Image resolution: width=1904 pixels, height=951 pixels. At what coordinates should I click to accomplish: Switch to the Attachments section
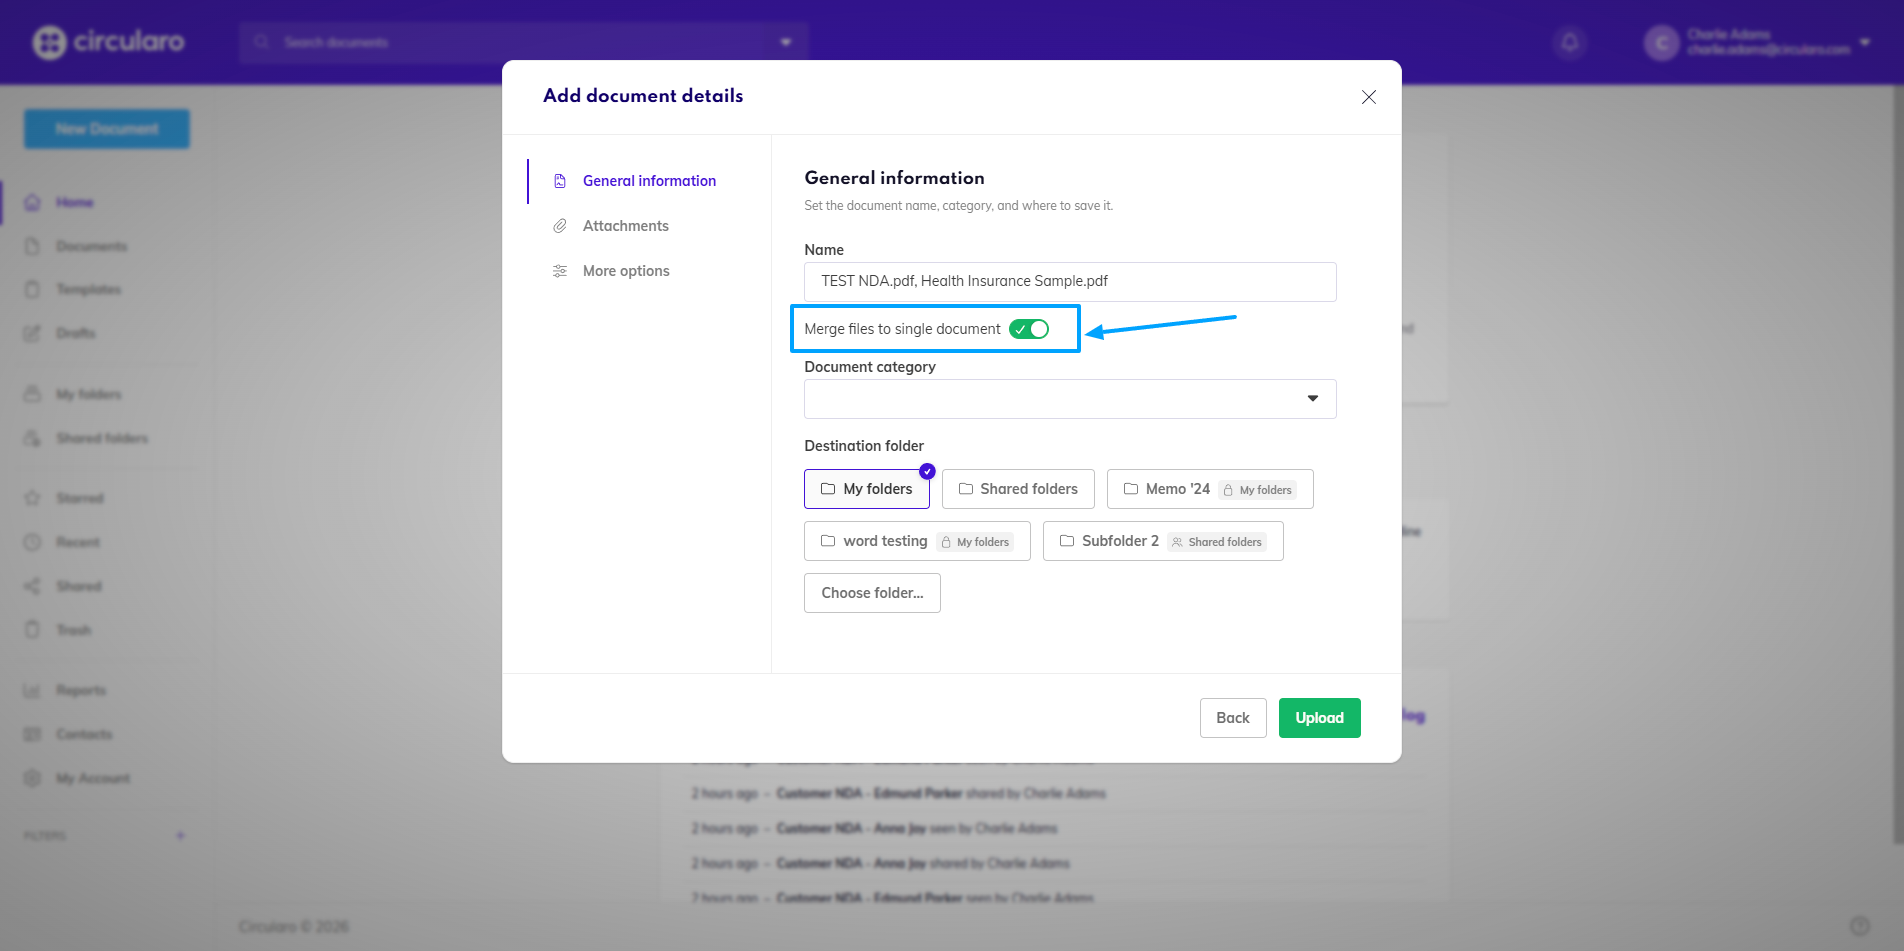tap(625, 226)
